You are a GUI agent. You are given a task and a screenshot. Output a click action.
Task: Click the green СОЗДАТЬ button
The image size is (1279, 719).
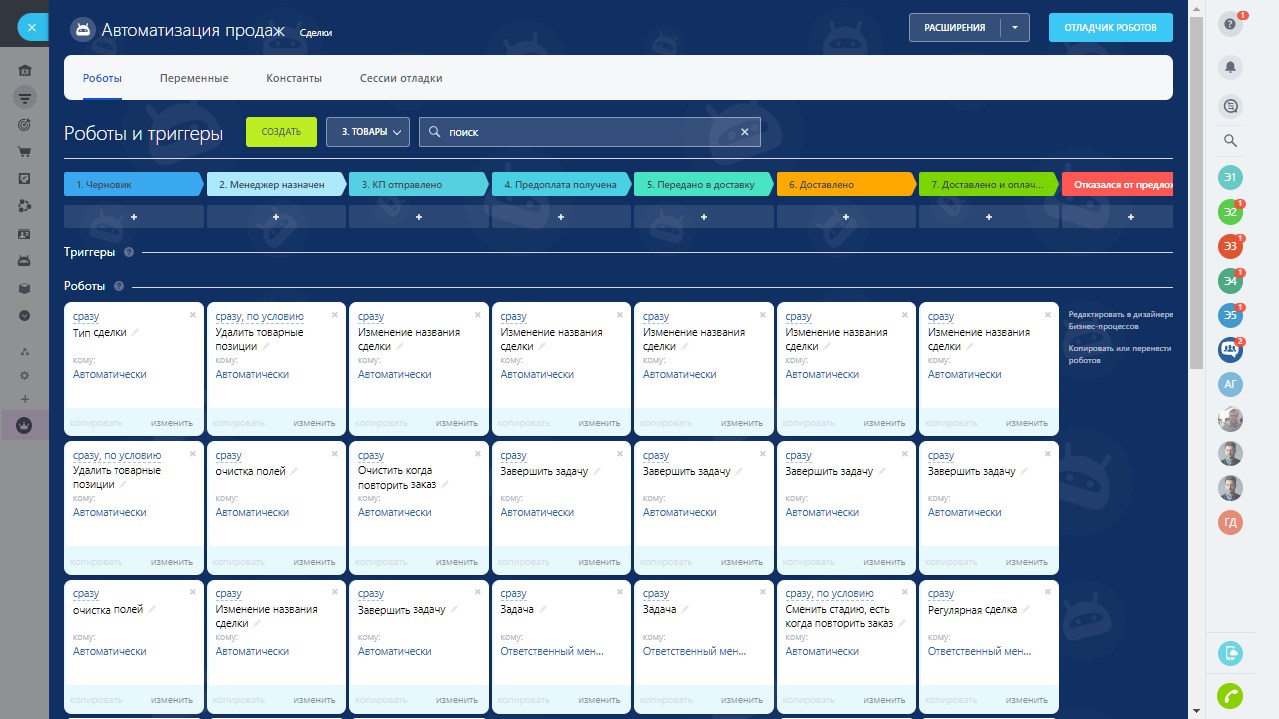coord(281,132)
